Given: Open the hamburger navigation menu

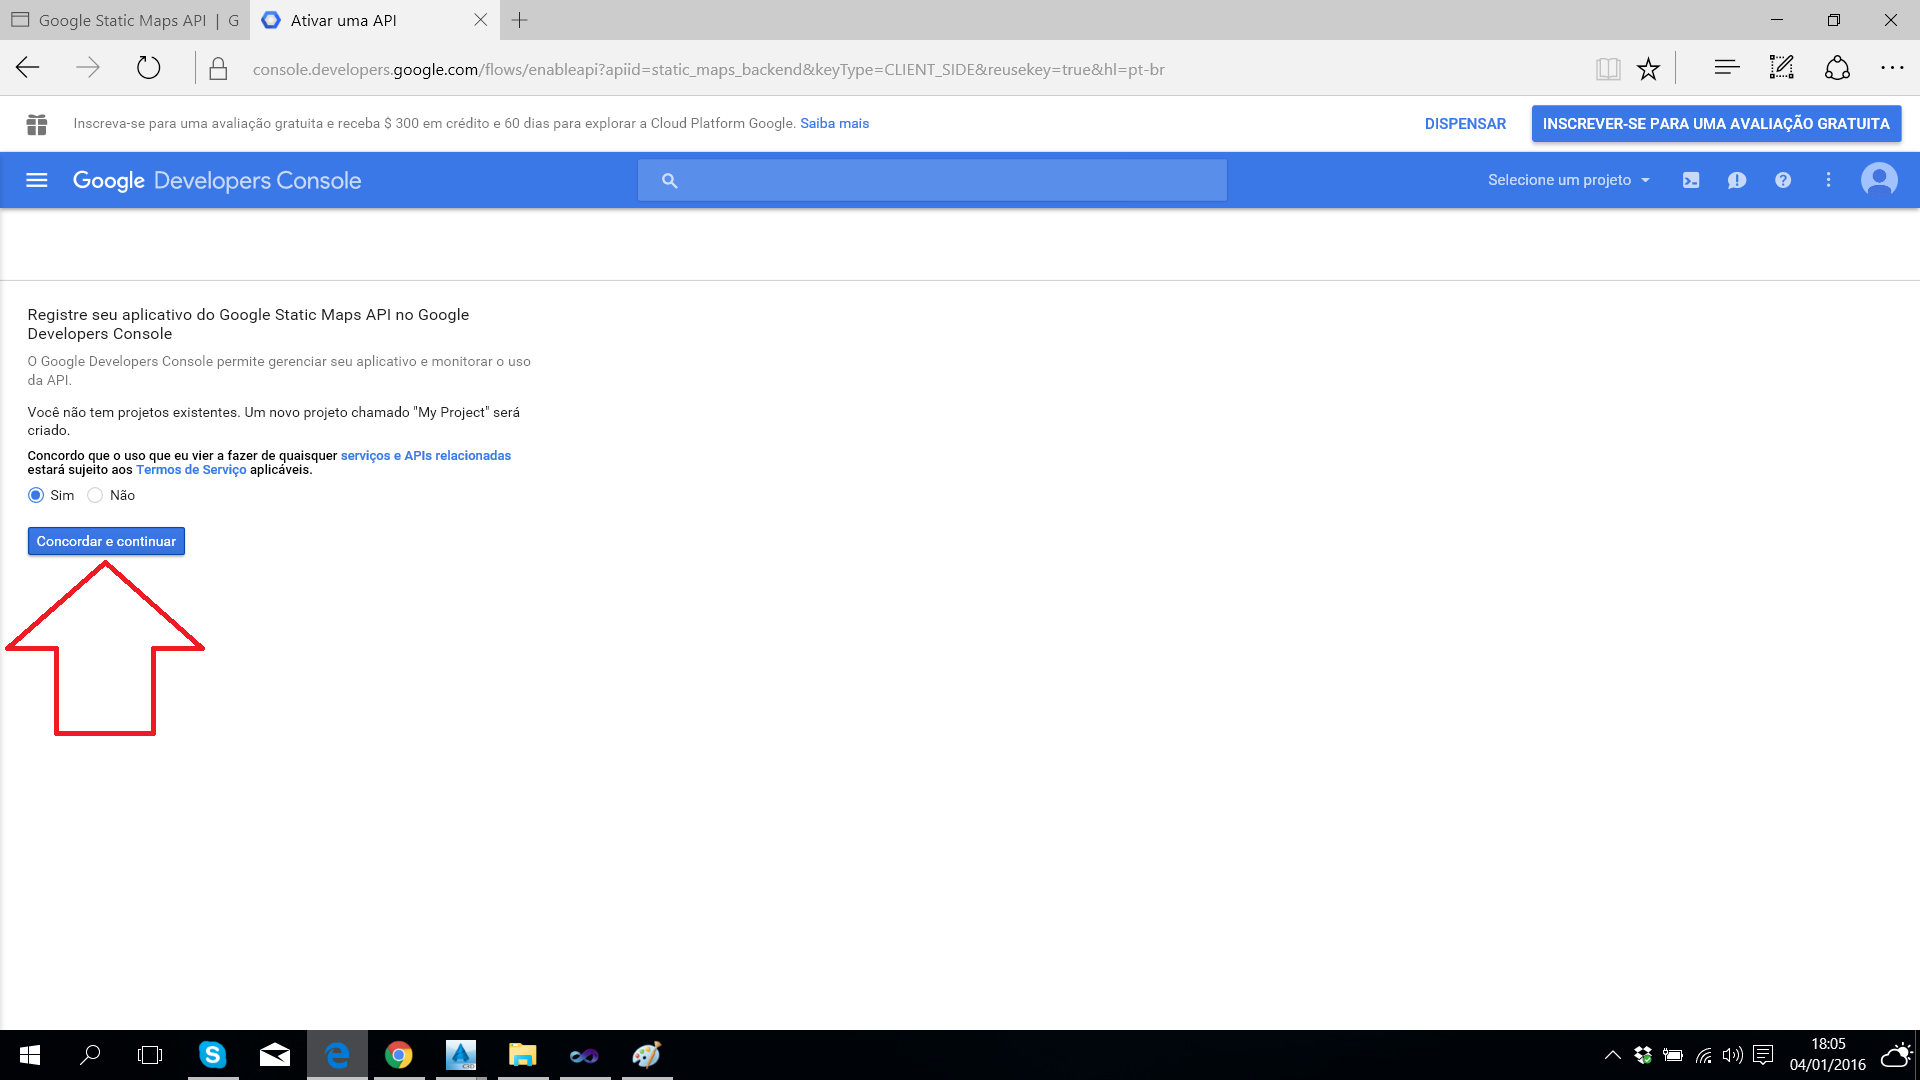Looking at the screenshot, I should 37,180.
